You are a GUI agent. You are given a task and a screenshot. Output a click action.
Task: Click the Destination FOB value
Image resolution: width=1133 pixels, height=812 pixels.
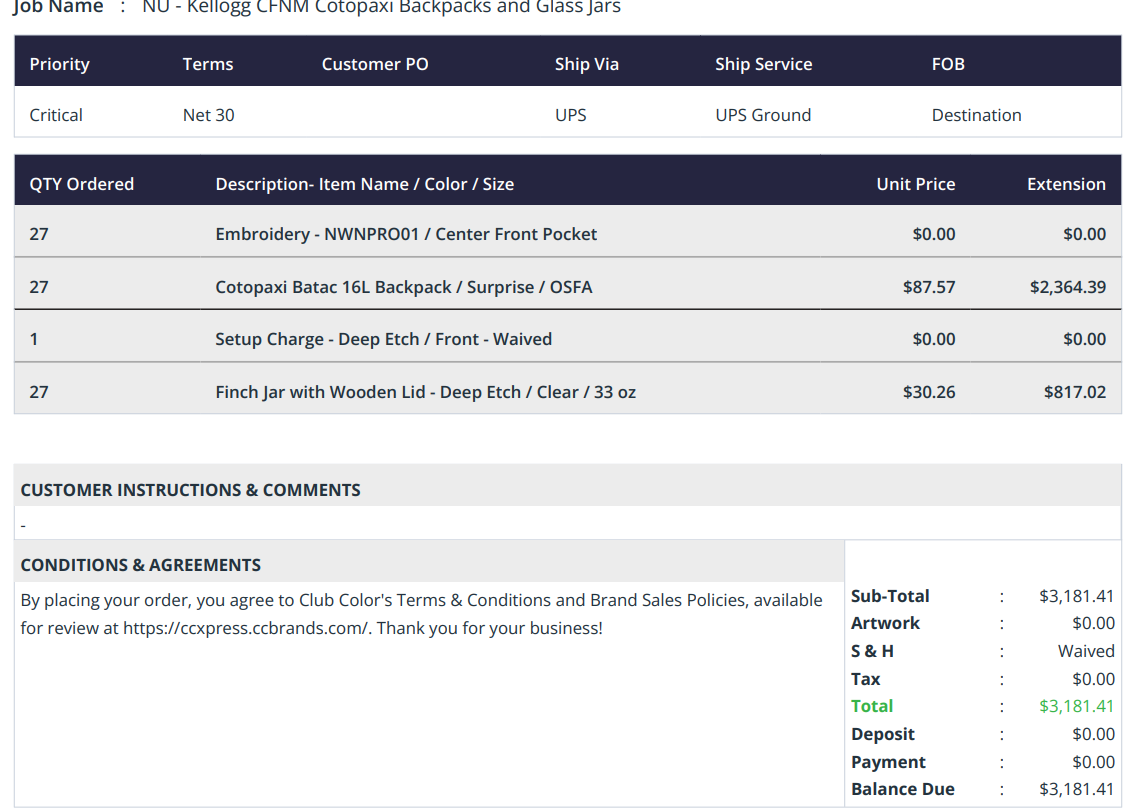976,115
